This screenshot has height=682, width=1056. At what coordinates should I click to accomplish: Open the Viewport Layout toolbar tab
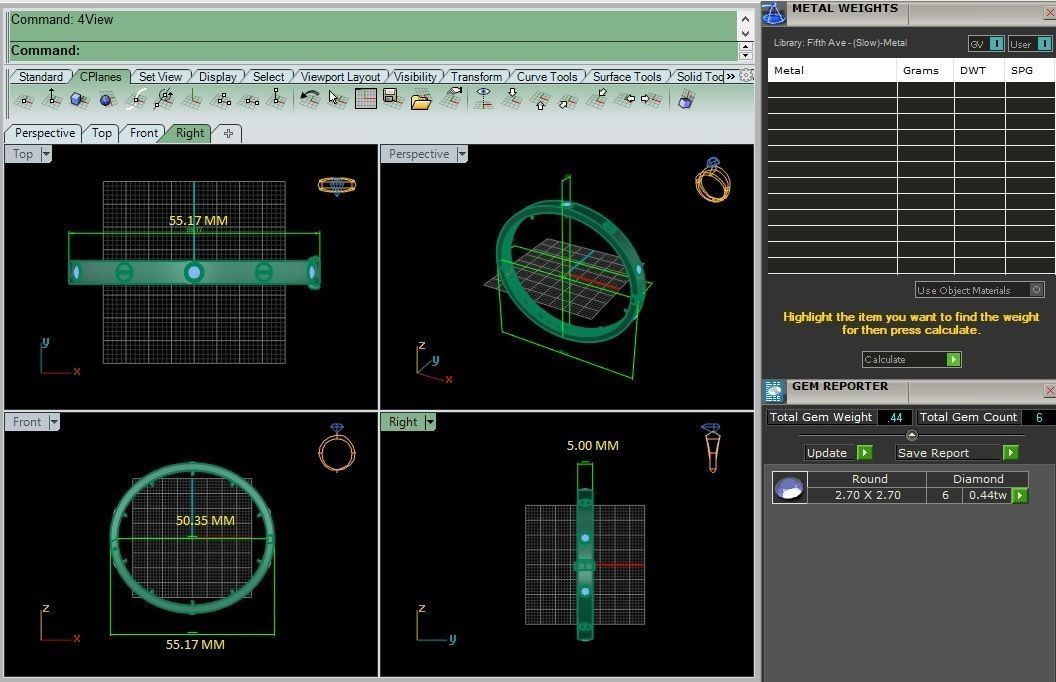pos(340,77)
